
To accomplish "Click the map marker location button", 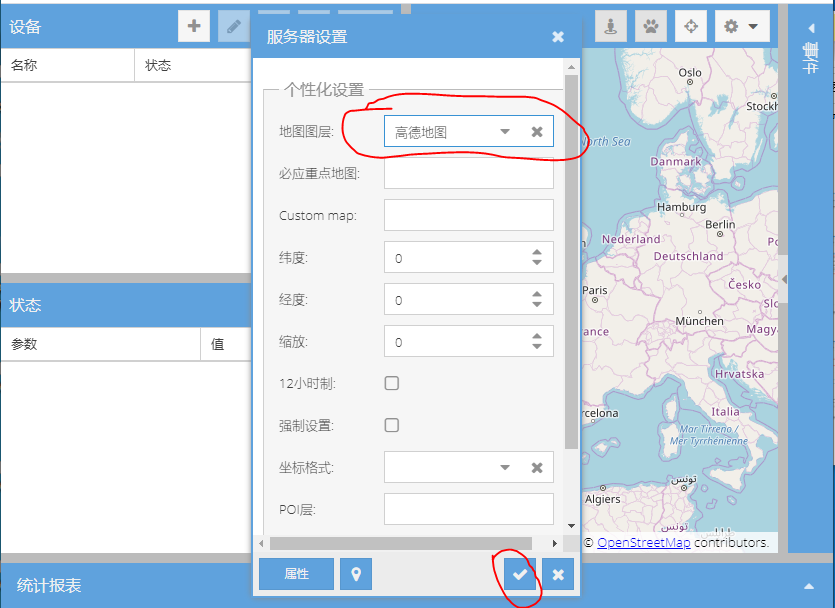I will pyautogui.click(x=356, y=574).
